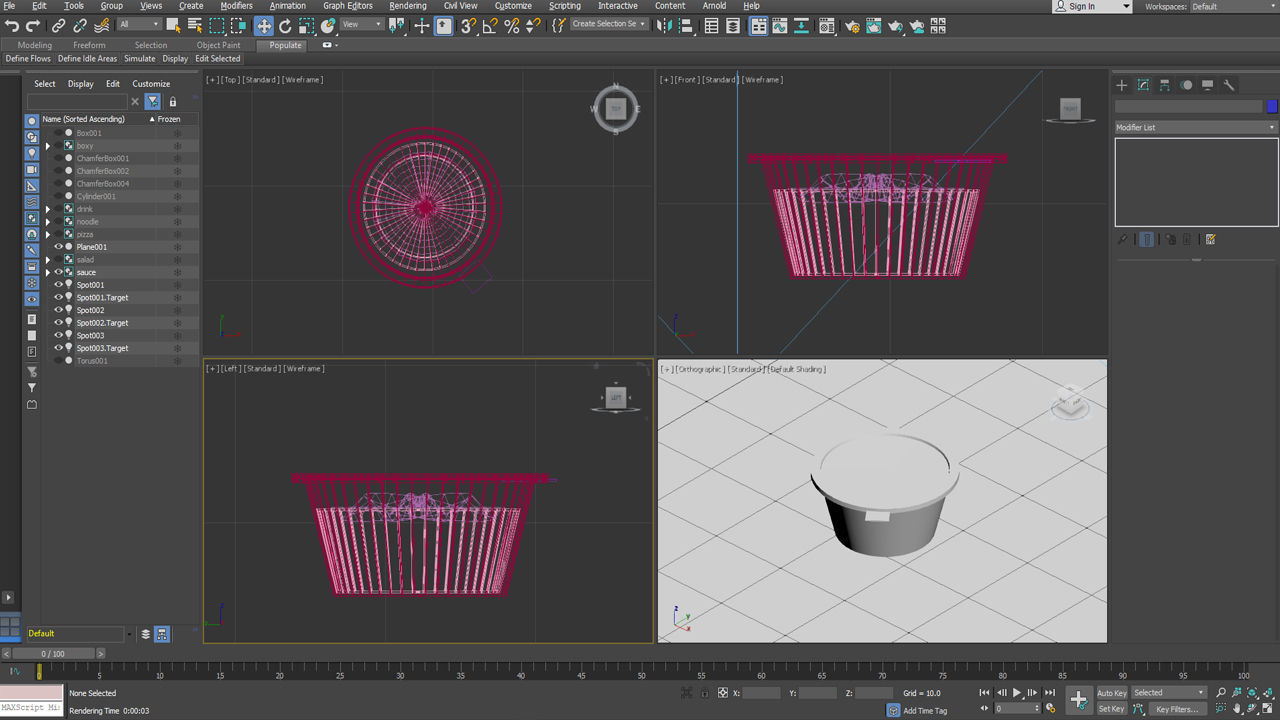
Task: Toggle the Scene Explorer lock icon
Action: [x=172, y=102]
